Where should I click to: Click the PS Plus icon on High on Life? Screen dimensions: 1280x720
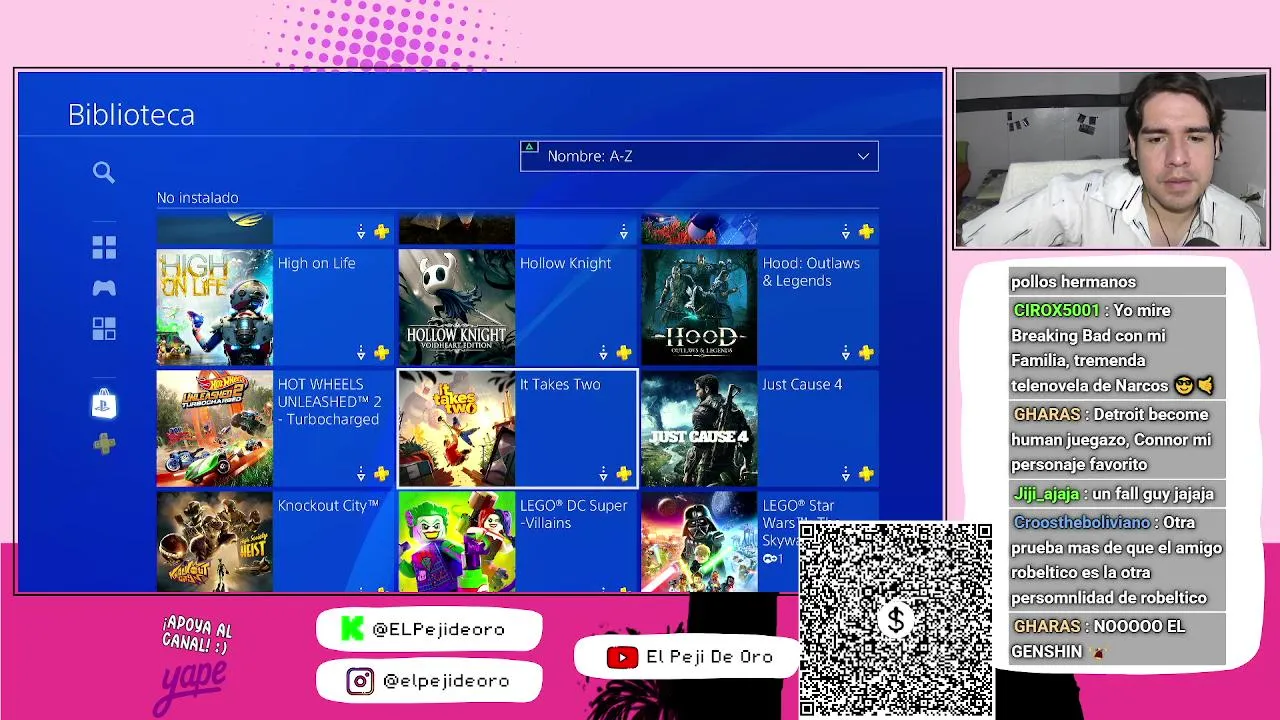pos(381,353)
